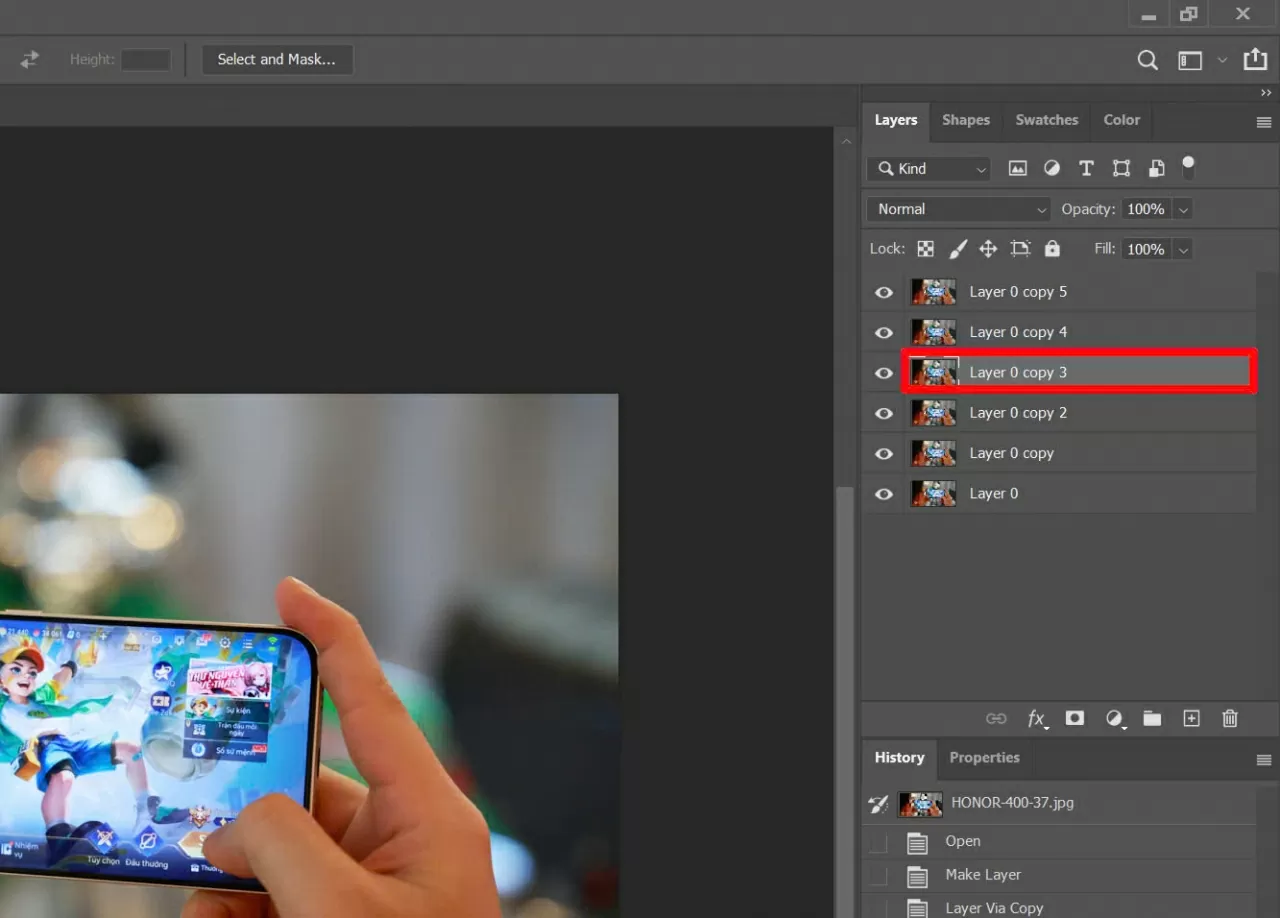Create a new layer group folder

[1152, 718]
